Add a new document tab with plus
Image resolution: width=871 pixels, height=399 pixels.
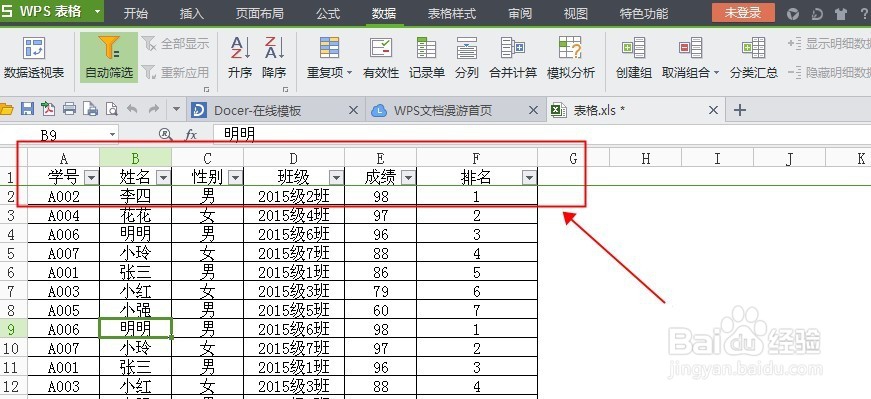pyautogui.click(x=739, y=111)
